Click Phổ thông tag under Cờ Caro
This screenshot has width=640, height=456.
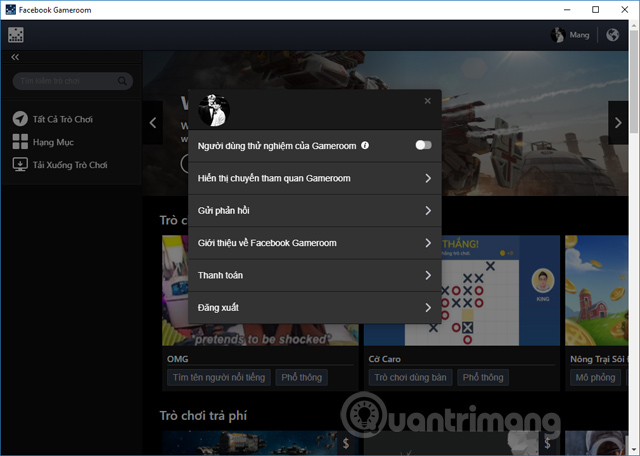click(483, 378)
